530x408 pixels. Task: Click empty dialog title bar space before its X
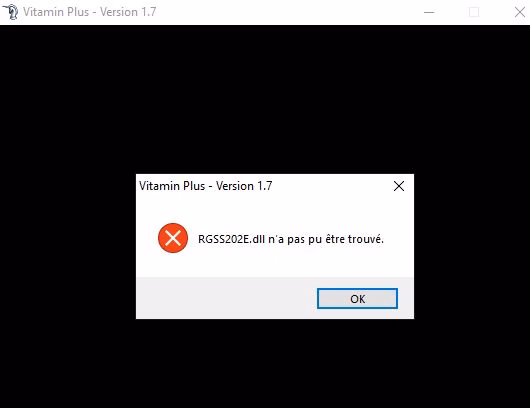click(x=331, y=186)
